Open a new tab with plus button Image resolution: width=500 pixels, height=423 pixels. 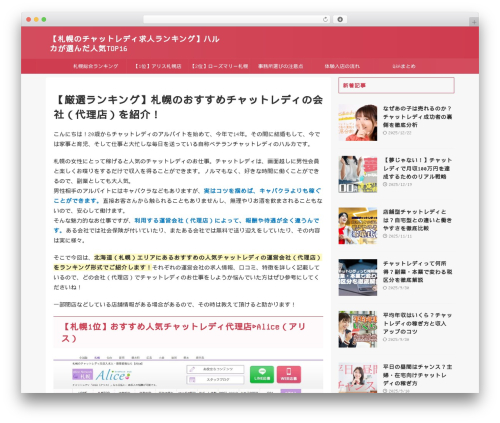point(474,22)
